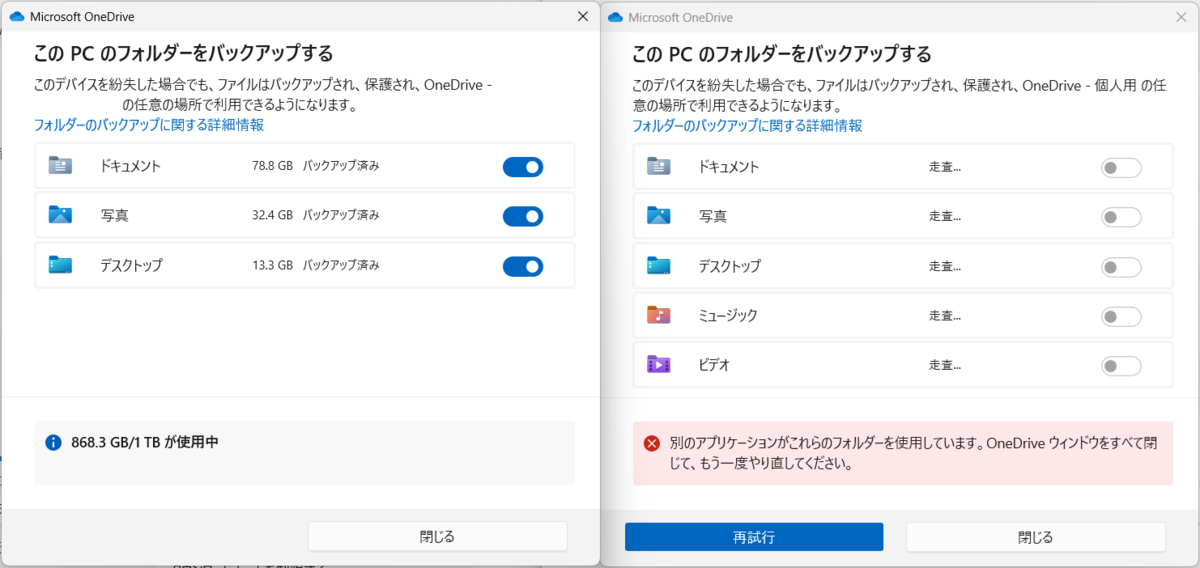
Task: Click the Documents folder icon in the right window
Action: pyautogui.click(x=658, y=166)
